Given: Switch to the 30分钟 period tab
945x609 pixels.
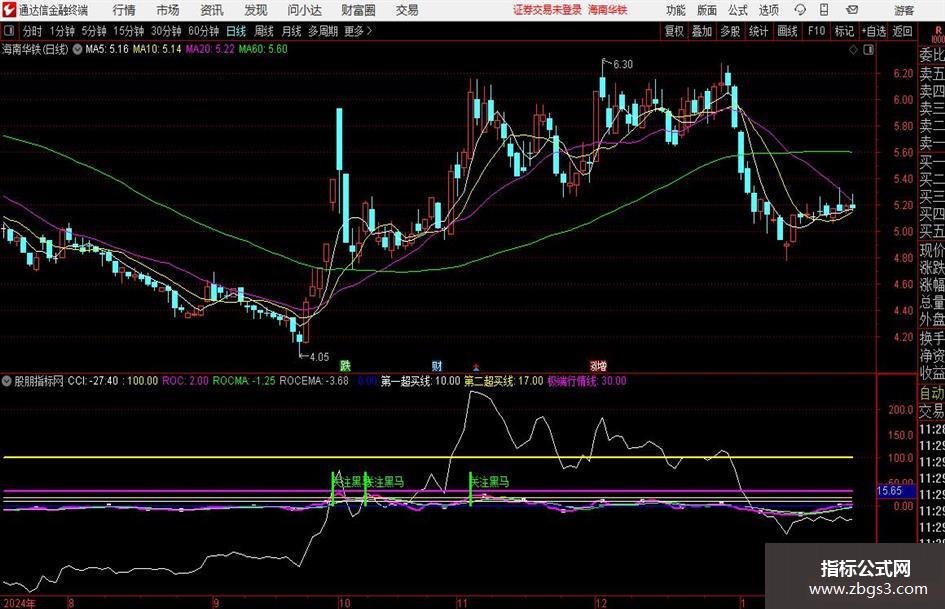Looking at the screenshot, I should pos(166,31).
